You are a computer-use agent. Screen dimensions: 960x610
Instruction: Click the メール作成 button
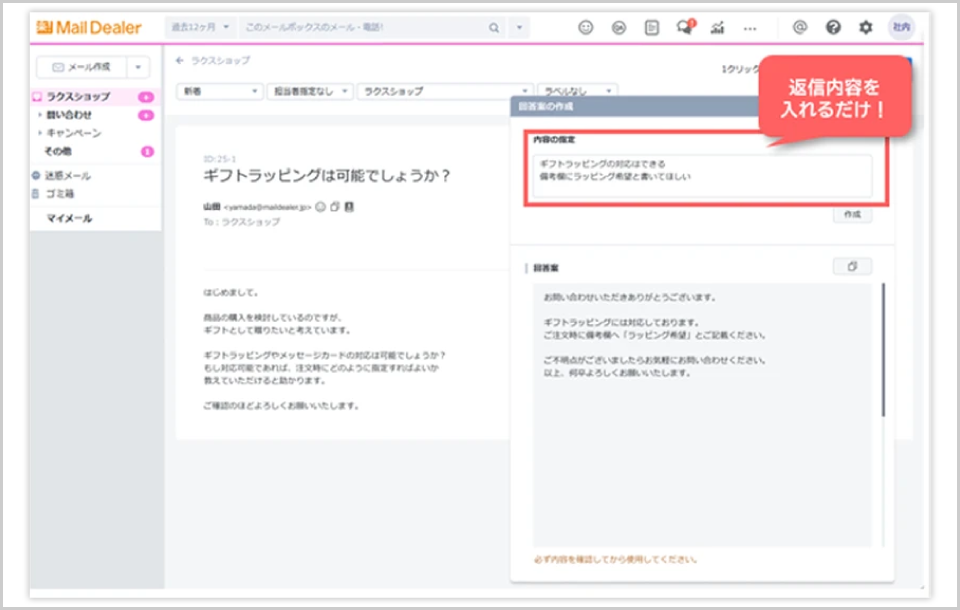[81, 67]
